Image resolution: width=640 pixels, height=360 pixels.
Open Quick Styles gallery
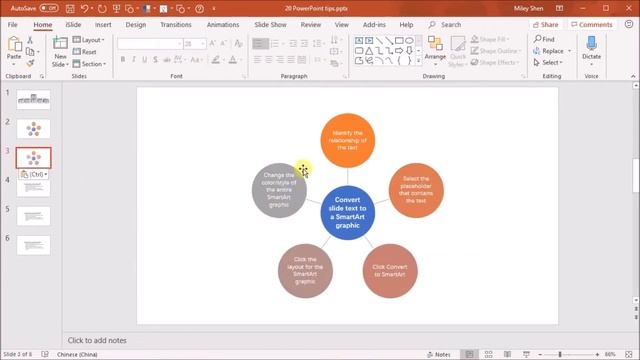point(458,52)
